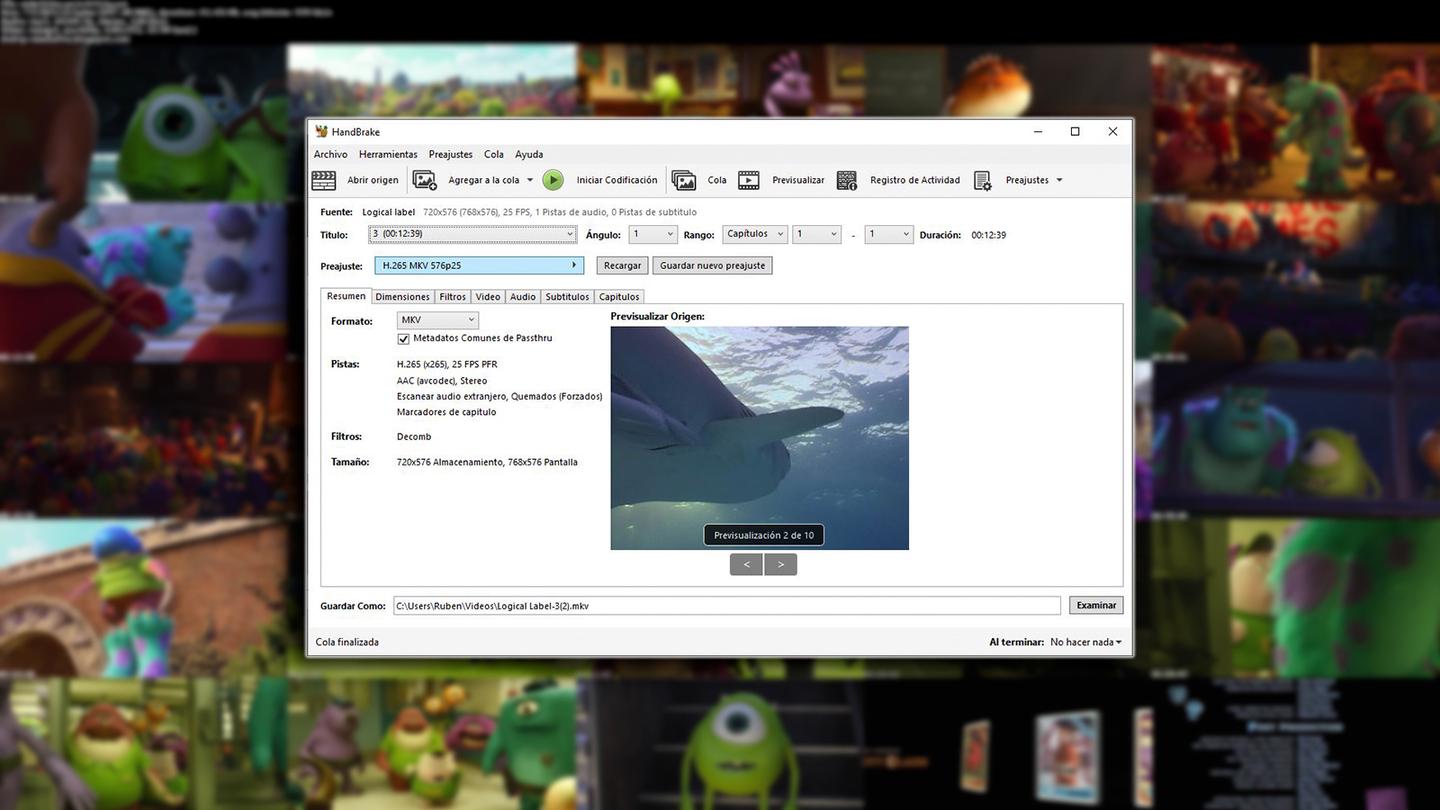Click the Agregar a la cola icon
The height and width of the screenshot is (810, 1440).
pos(425,181)
